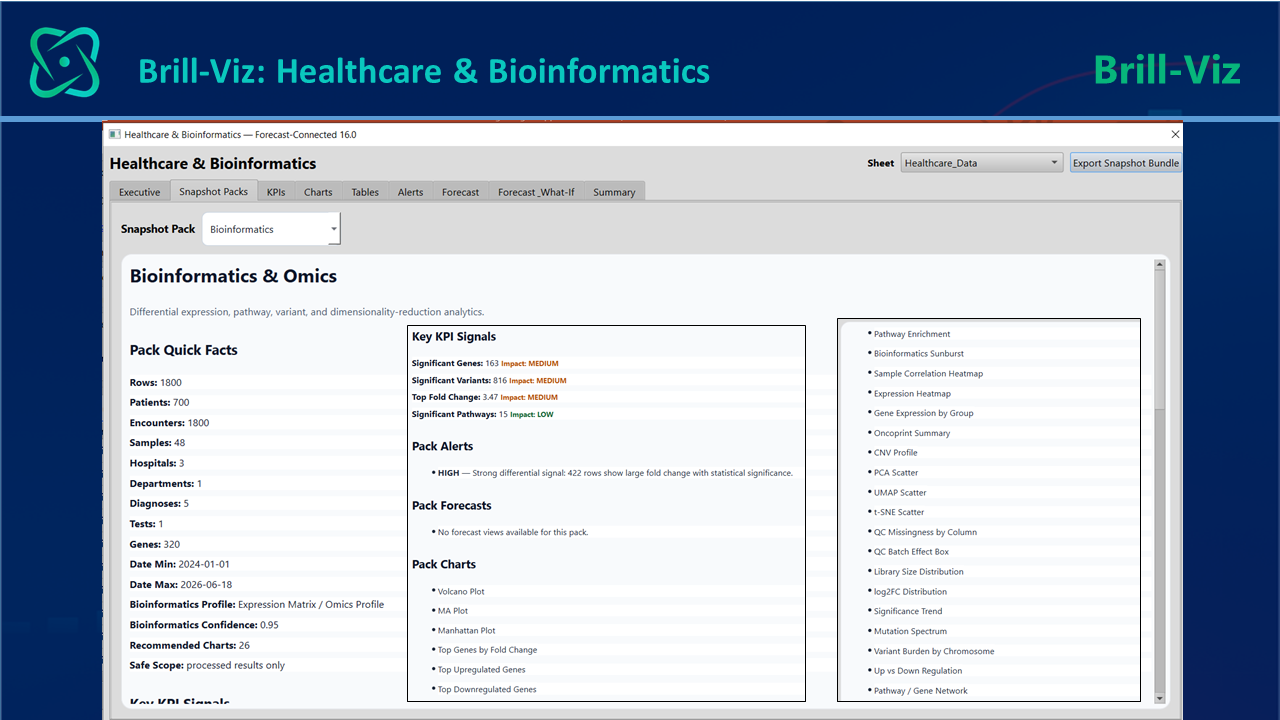Image resolution: width=1280 pixels, height=720 pixels.
Task: Click Mutation Spectrum list item
Action: [x=910, y=631]
